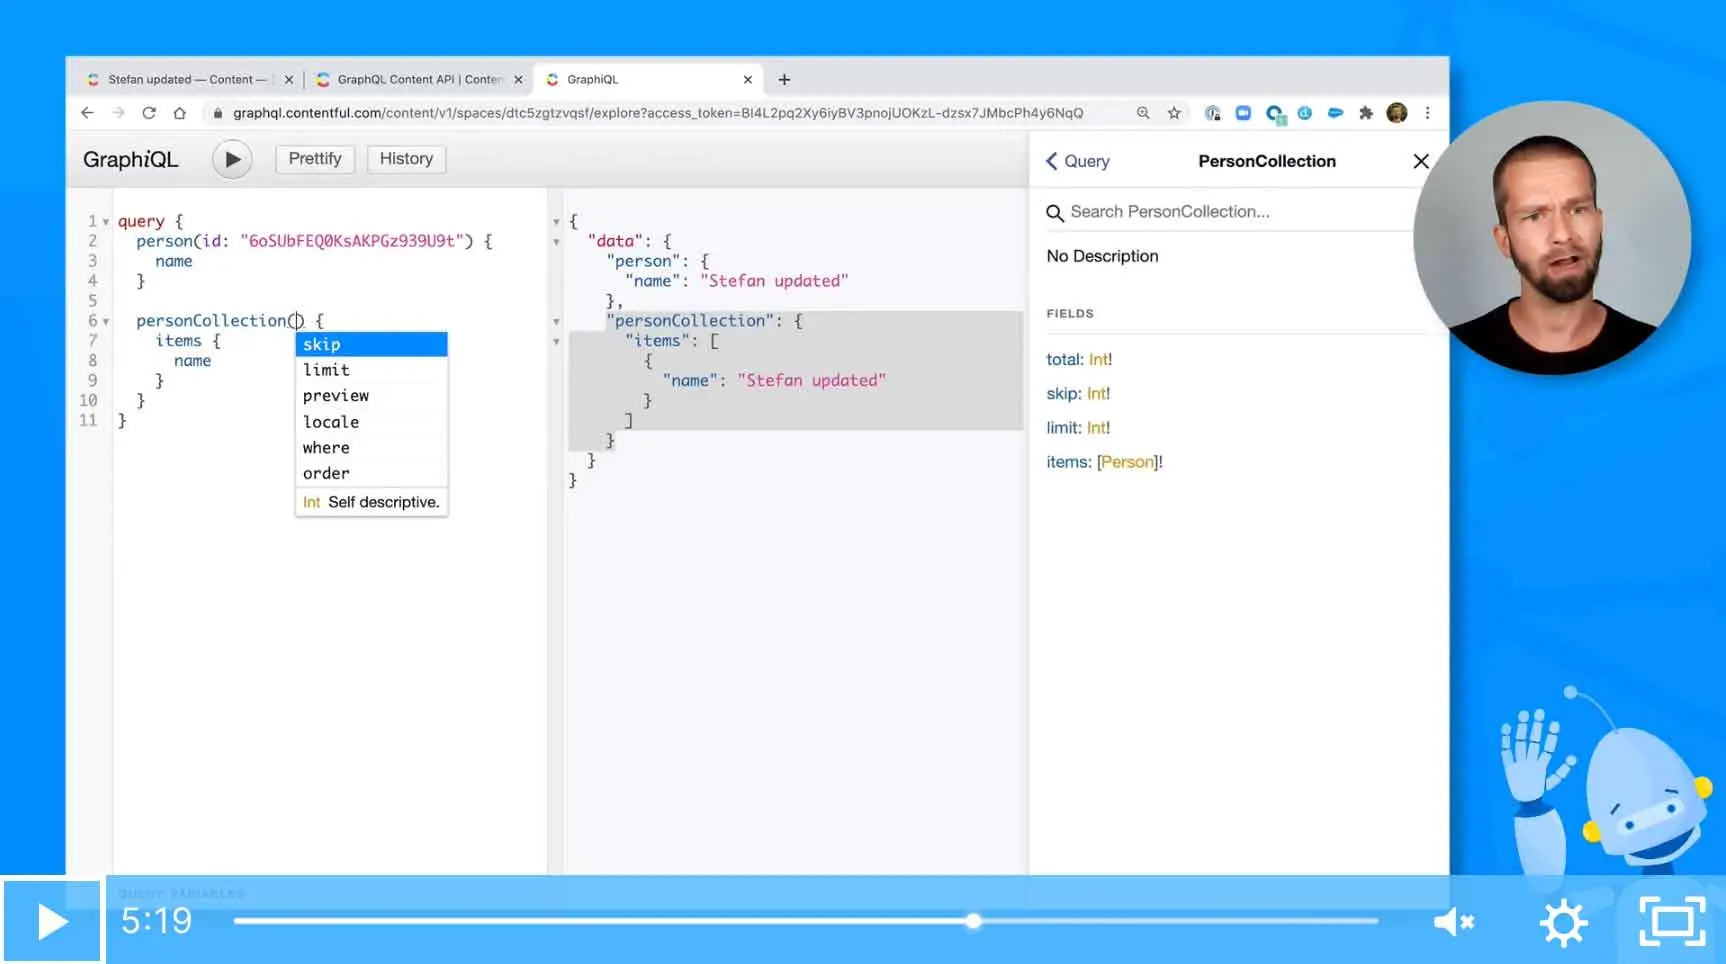
Task: Collapse the result 'data' object arrow
Action: click(x=556, y=242)
